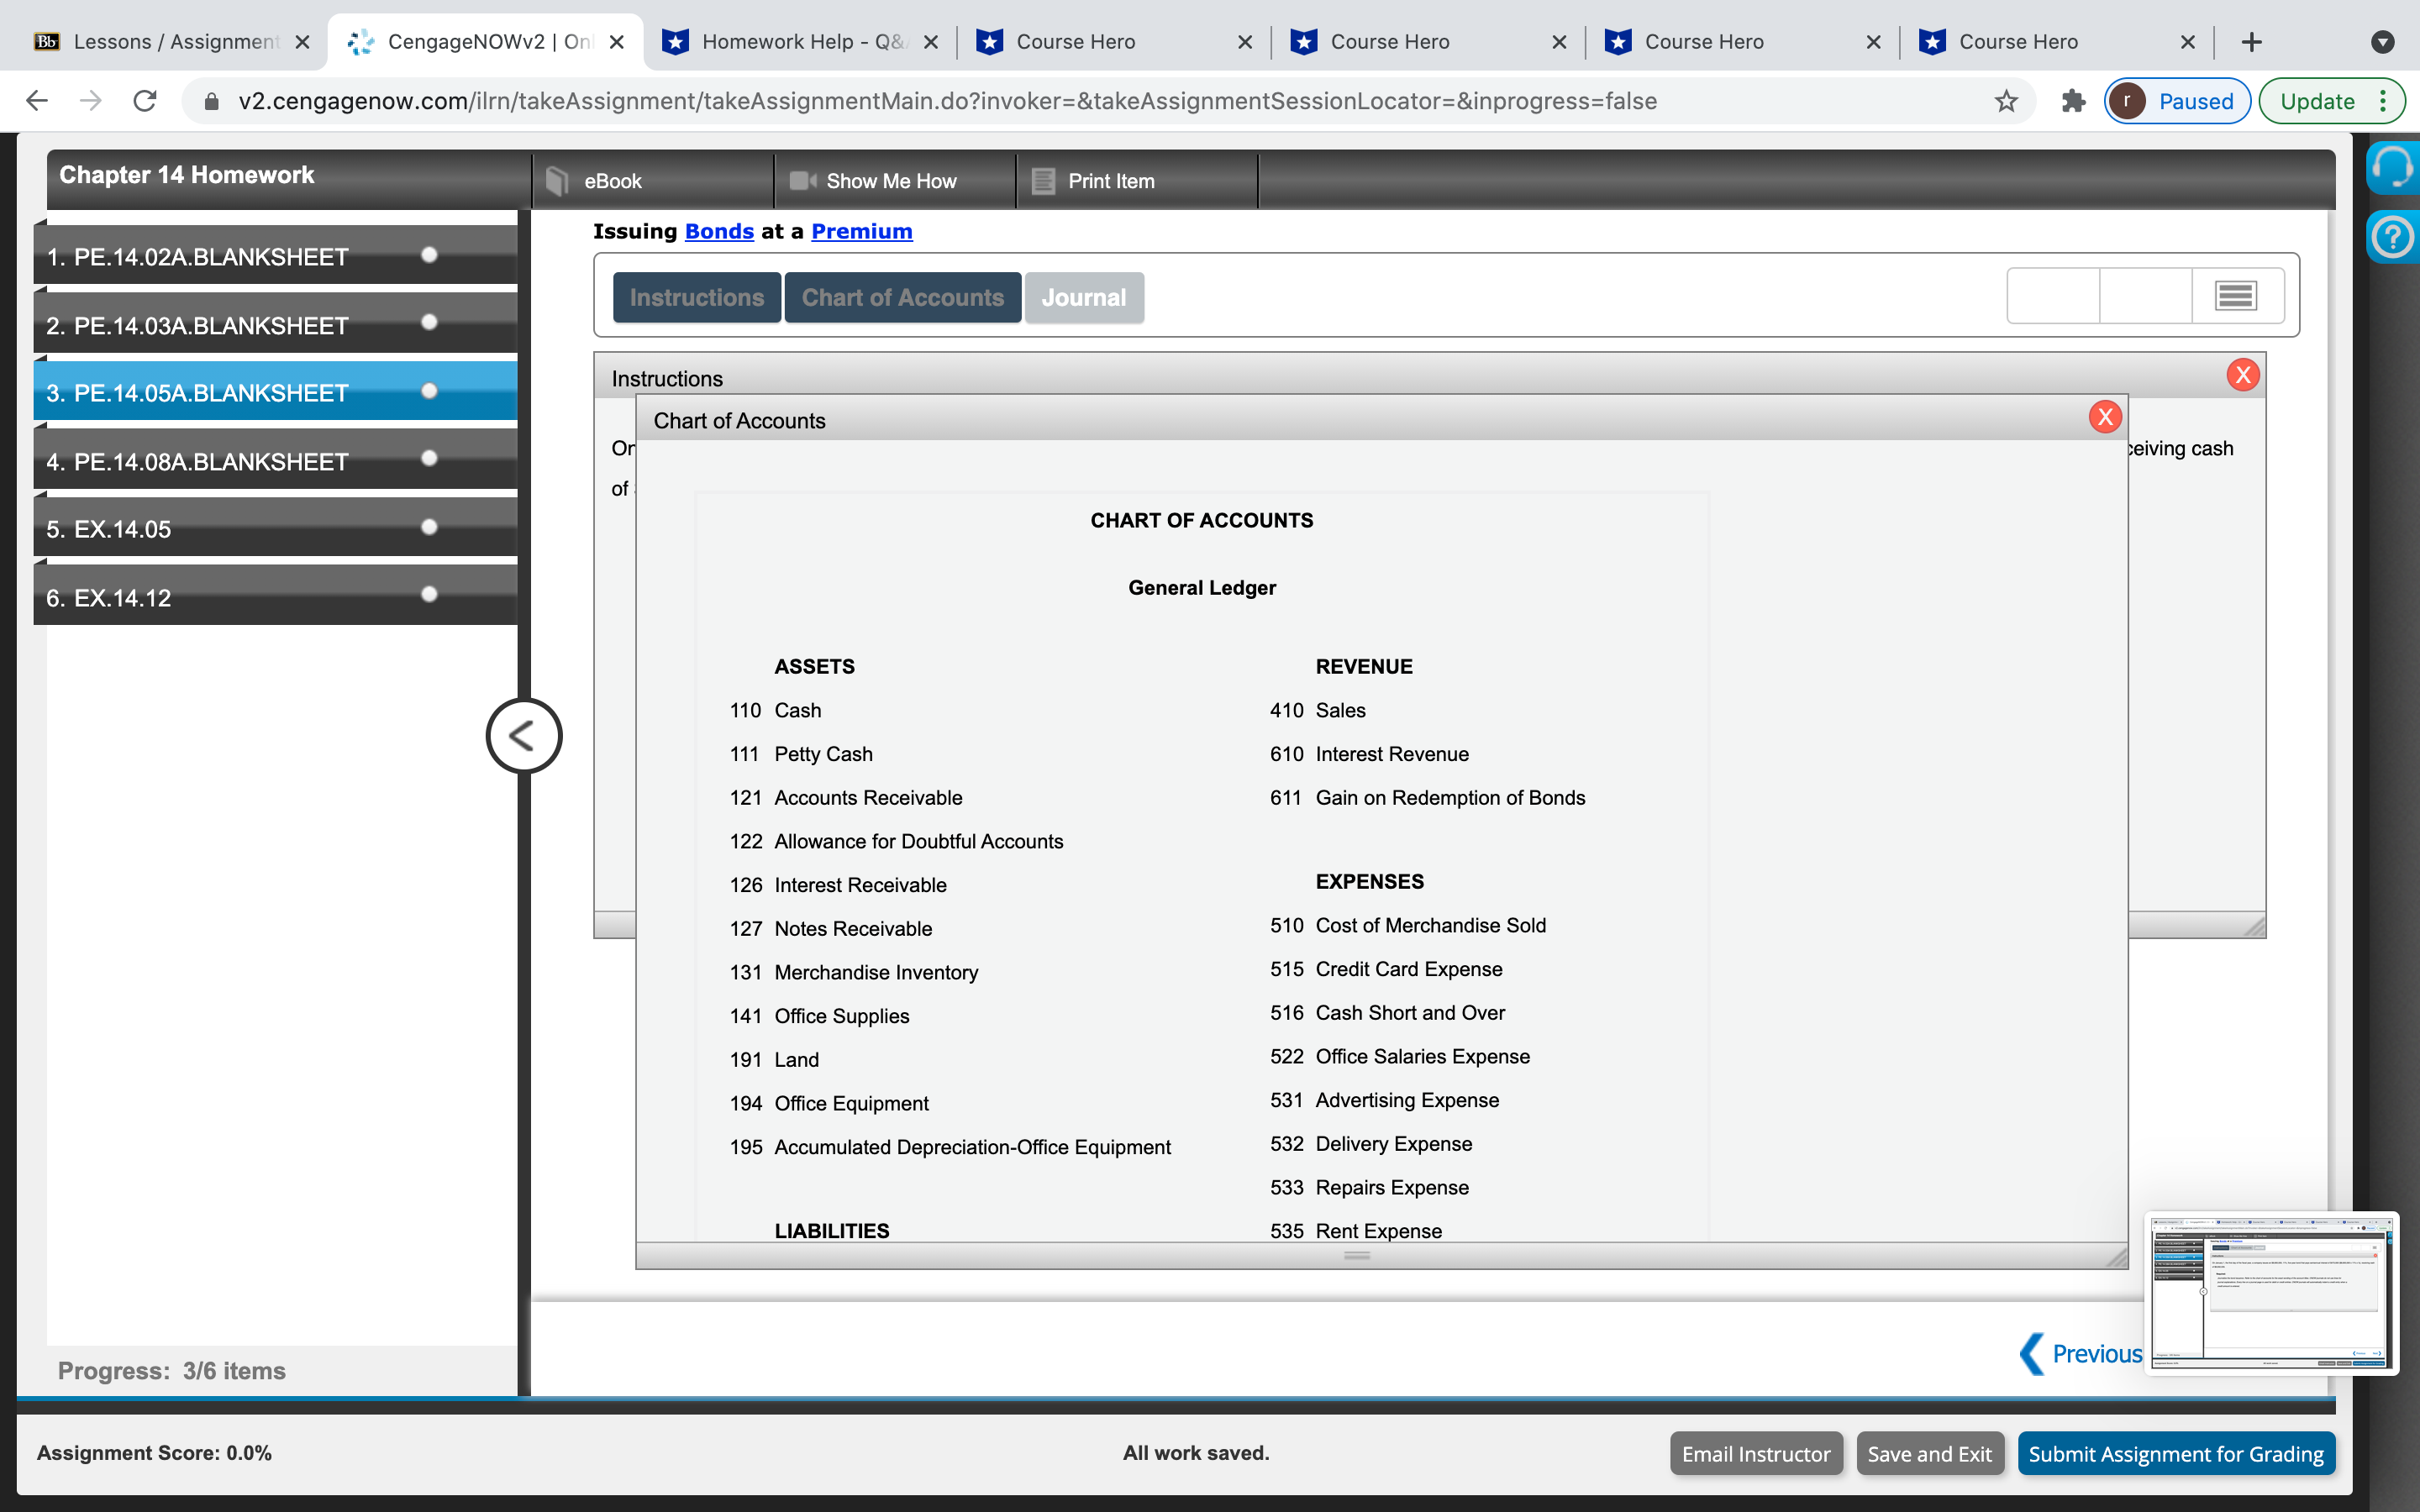
Task: Click the question mark help icon
Action: (x=2393, y=238)
